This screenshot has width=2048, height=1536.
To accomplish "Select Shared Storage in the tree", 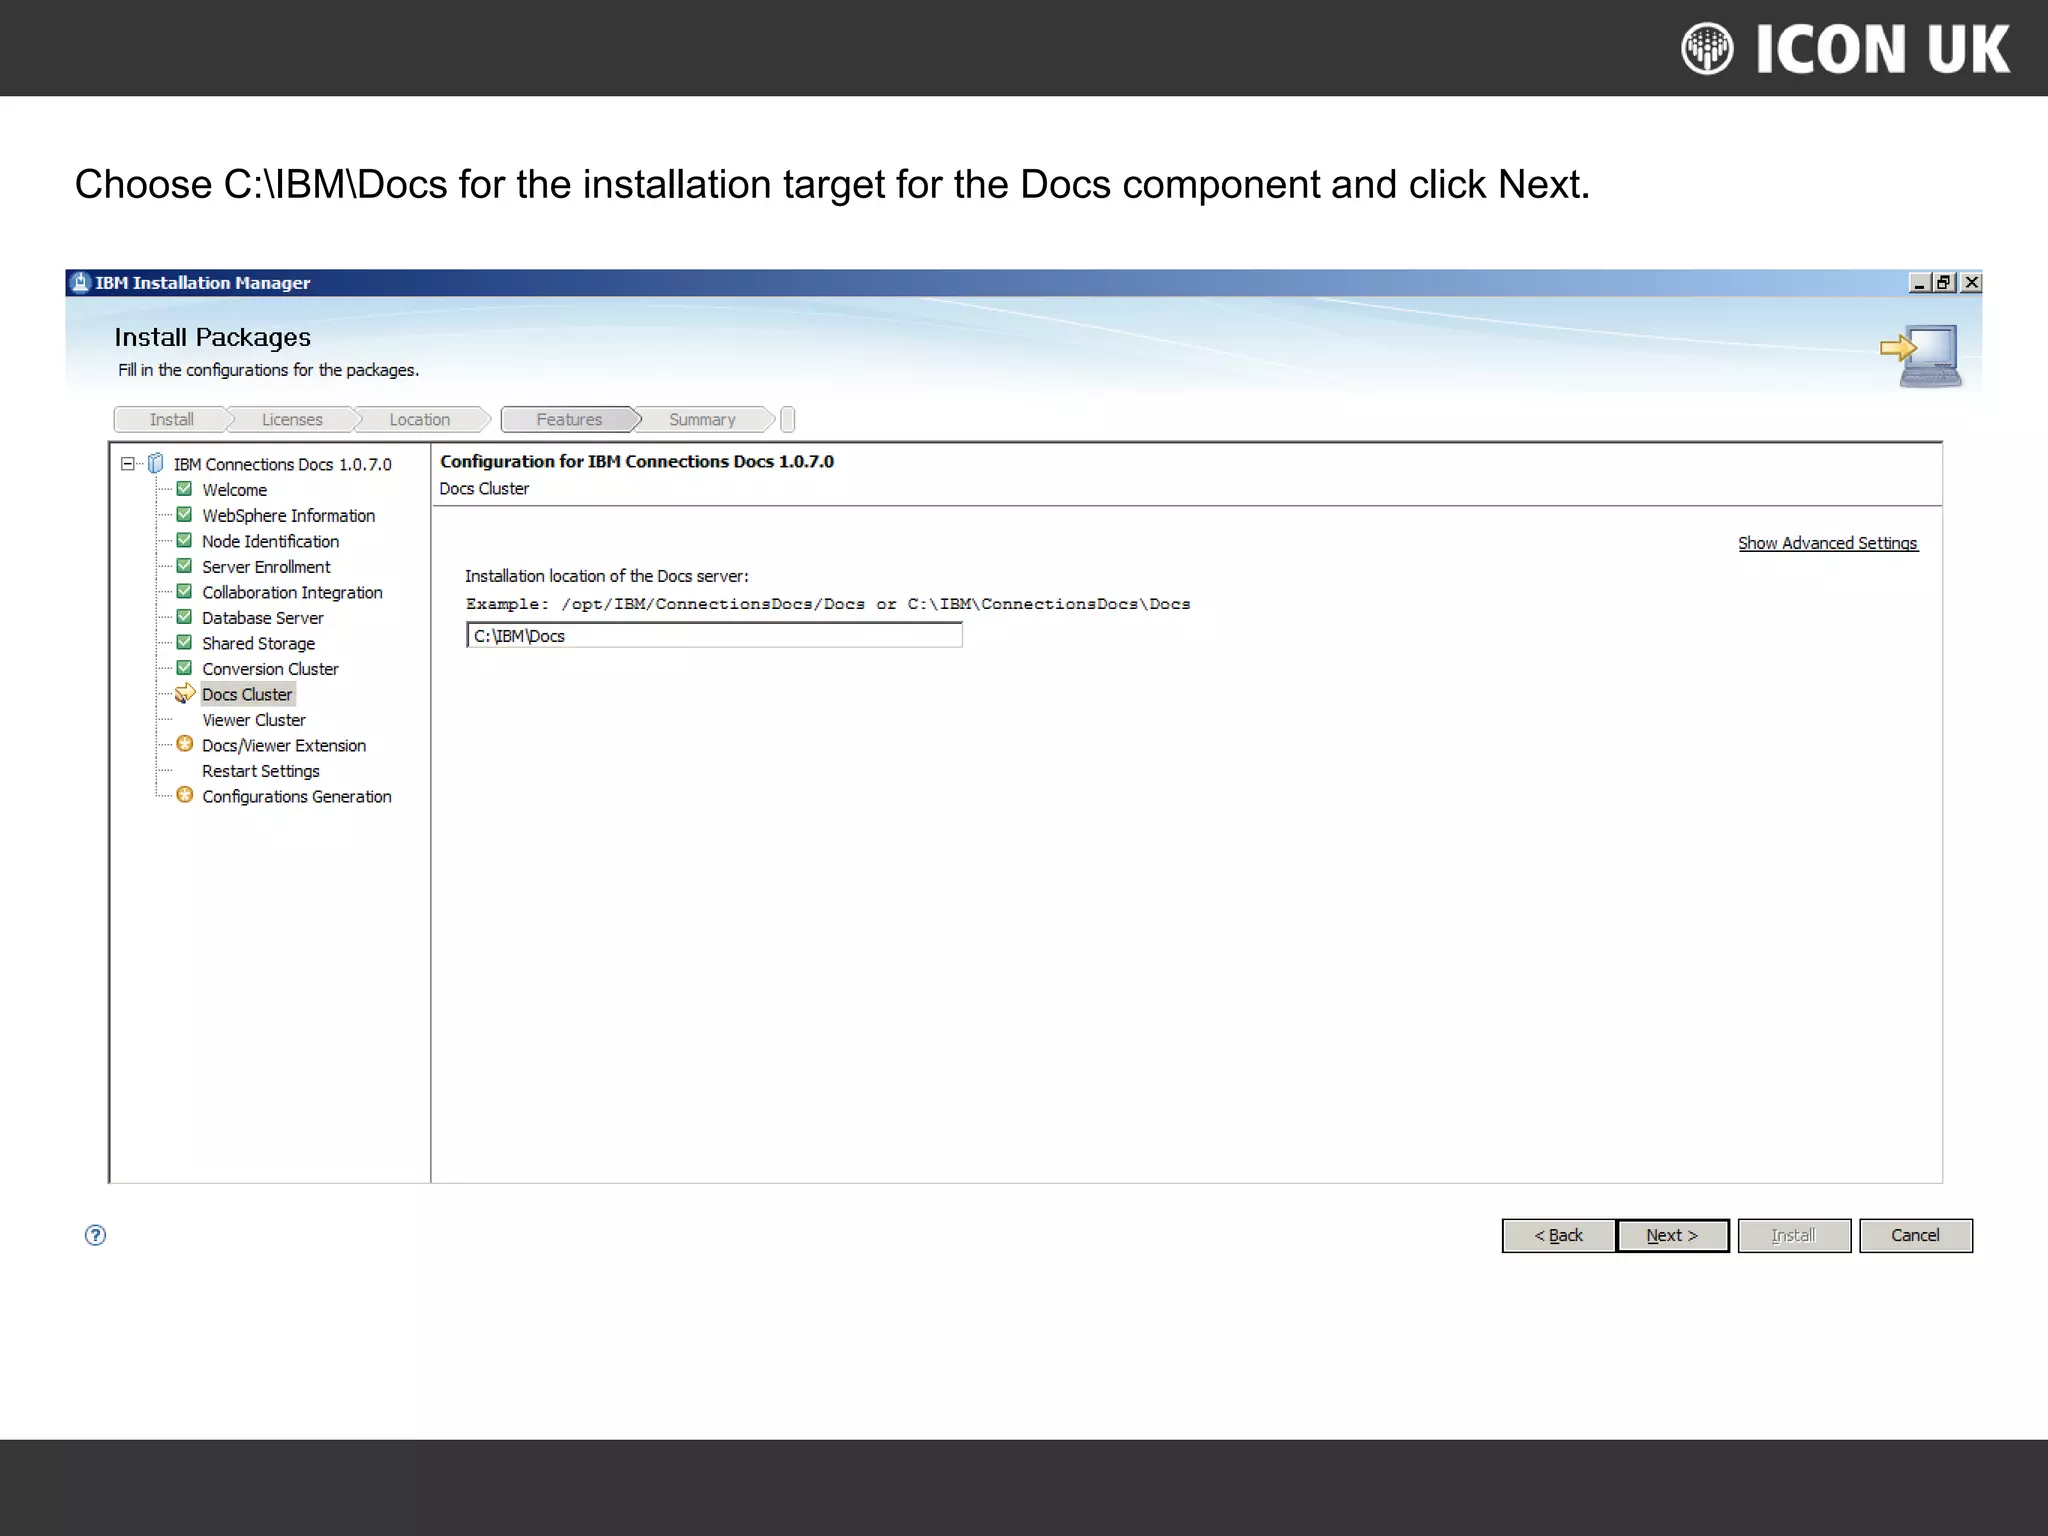I will (258, 643).
